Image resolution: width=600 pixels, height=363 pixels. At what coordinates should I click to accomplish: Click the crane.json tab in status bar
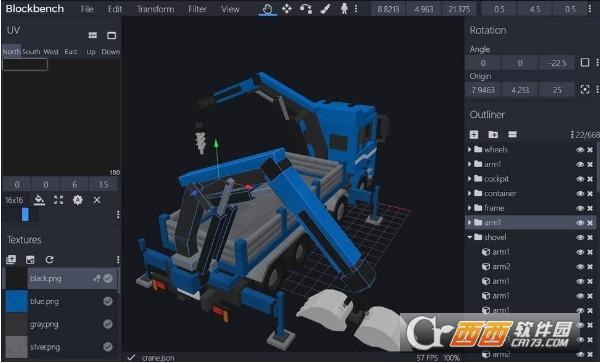click(158, 358)
